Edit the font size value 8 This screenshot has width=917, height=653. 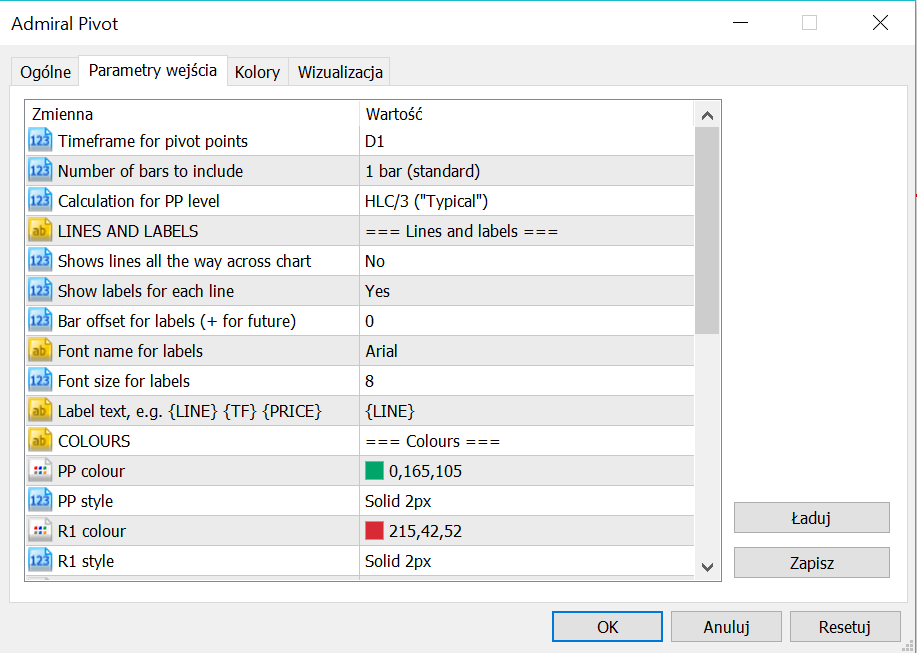point(526,381)
